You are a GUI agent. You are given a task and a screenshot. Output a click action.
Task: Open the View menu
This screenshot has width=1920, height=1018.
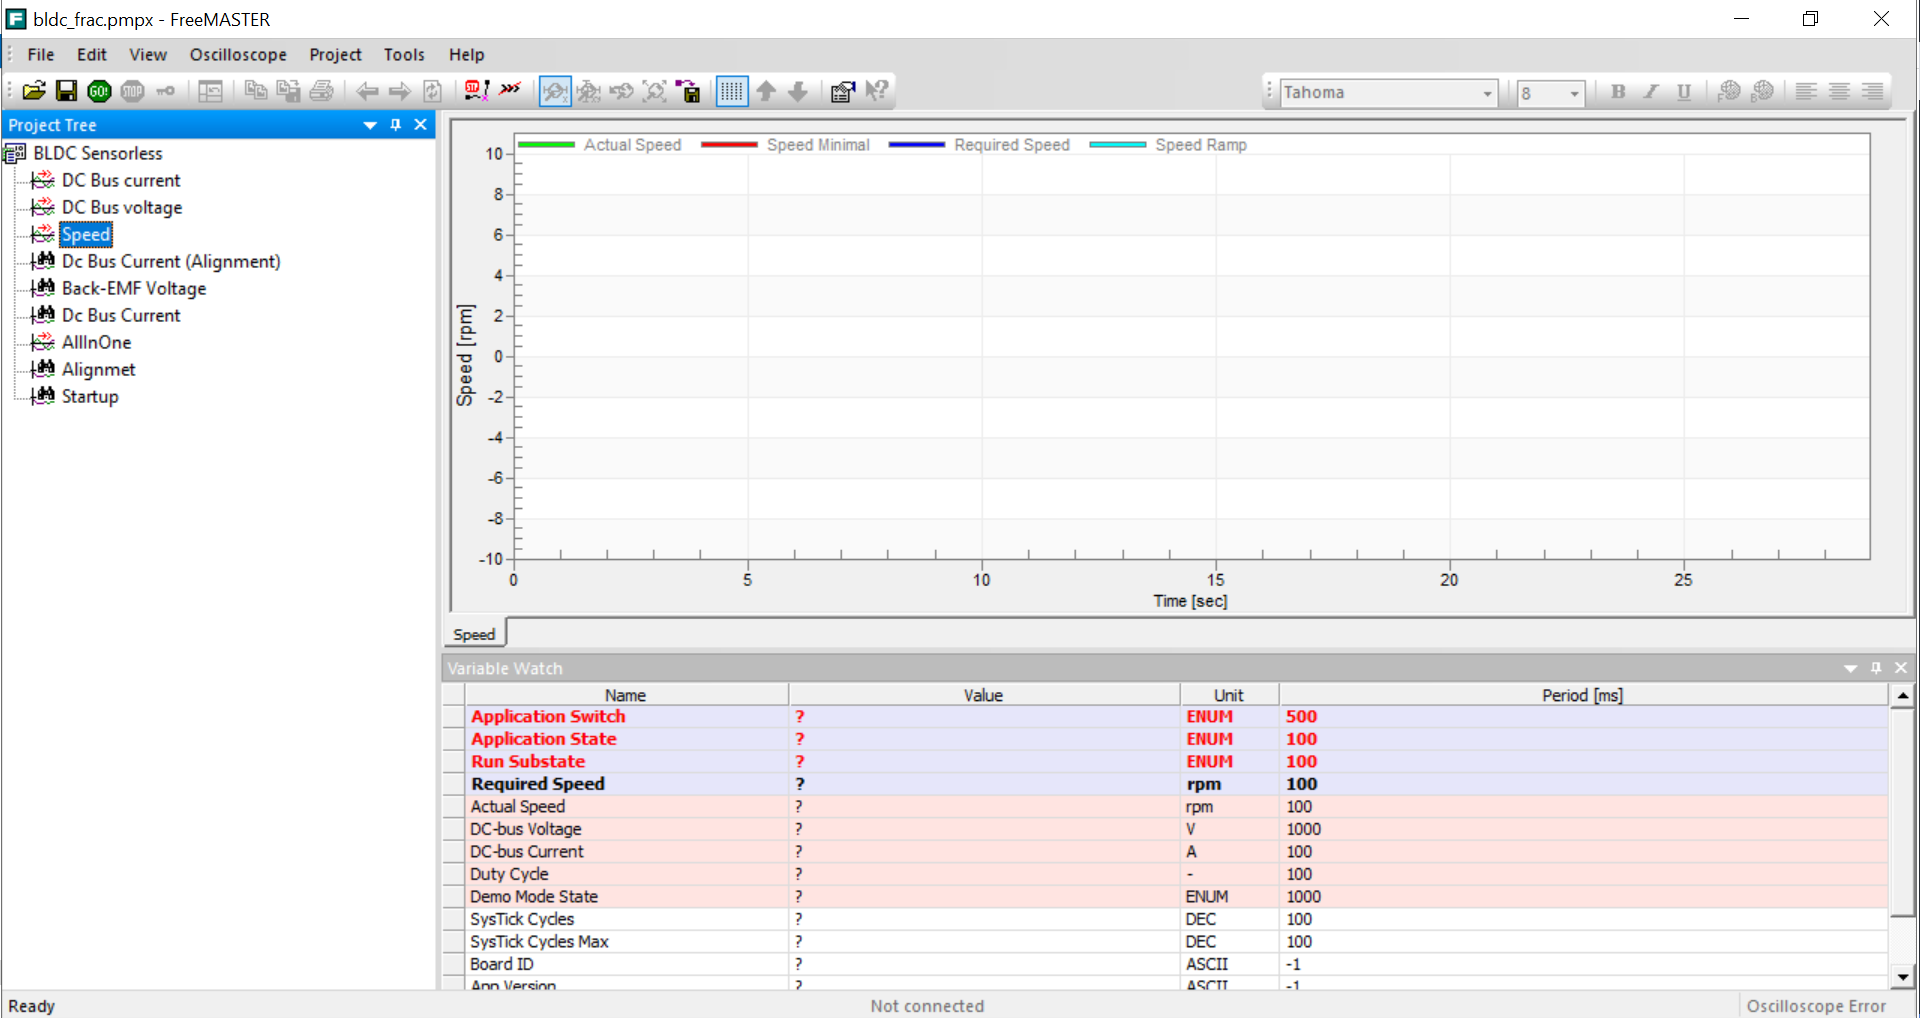148,55
